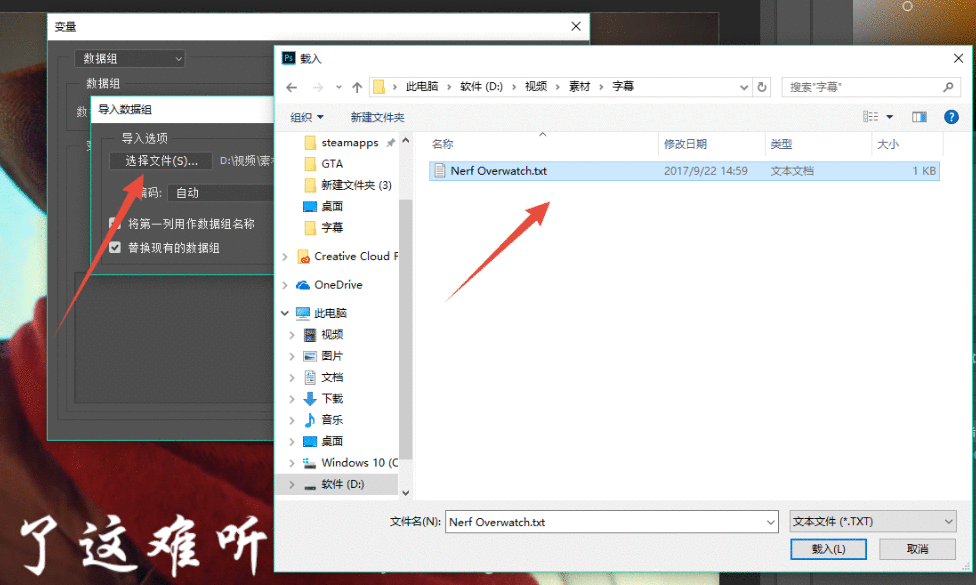This screenshot has width=976, height=585.
Task: Click the OneDrive icon in the sidebar
Action: click(304, 284)
